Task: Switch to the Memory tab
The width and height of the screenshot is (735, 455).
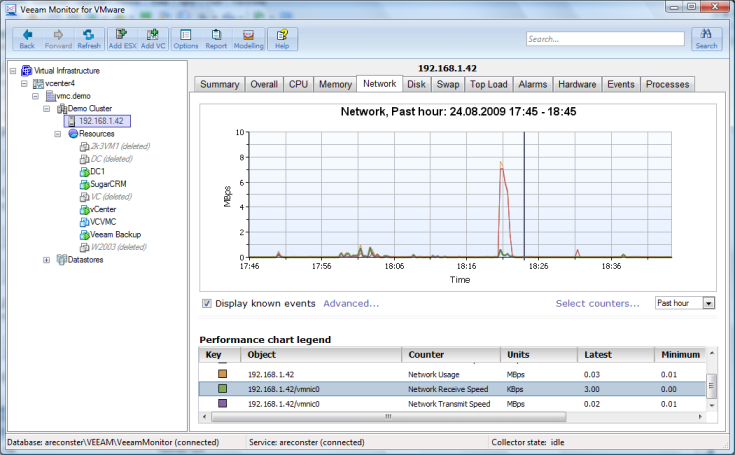Action: click(x=335, y=85)
